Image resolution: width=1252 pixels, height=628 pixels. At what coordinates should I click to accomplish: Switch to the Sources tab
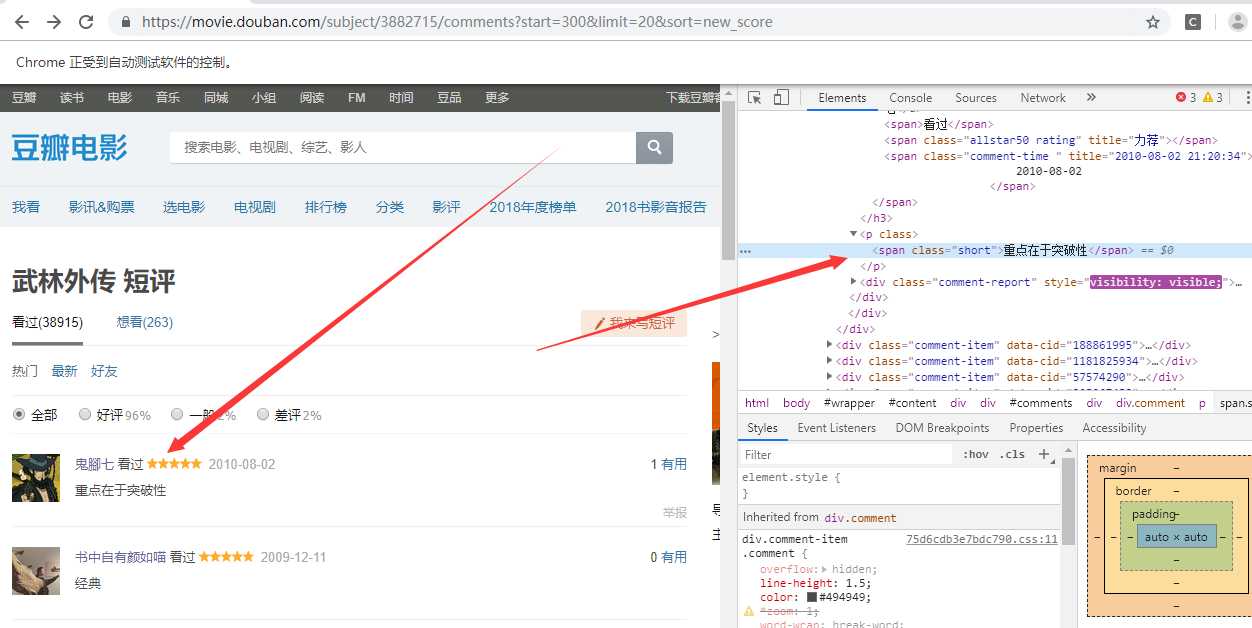coord(976,97)
